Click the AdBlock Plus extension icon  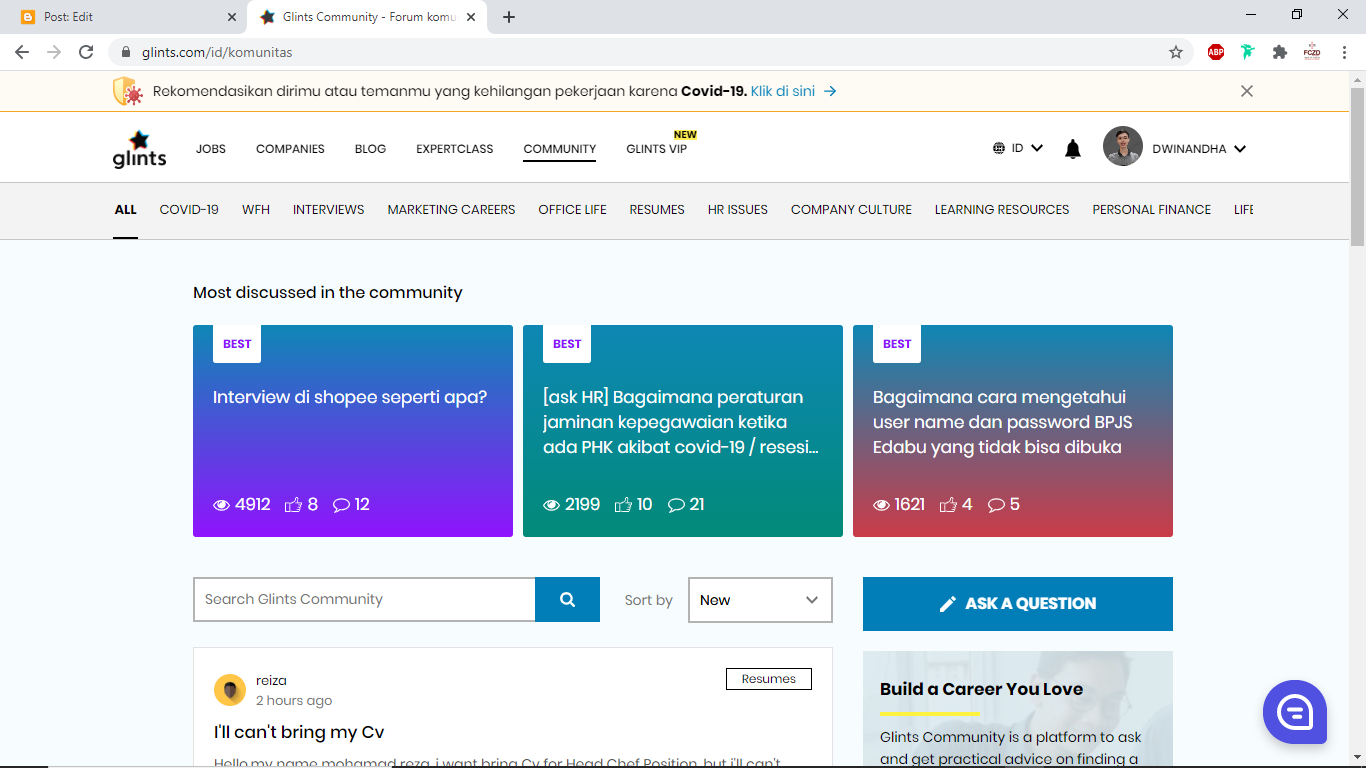(x=1216, y=52)
